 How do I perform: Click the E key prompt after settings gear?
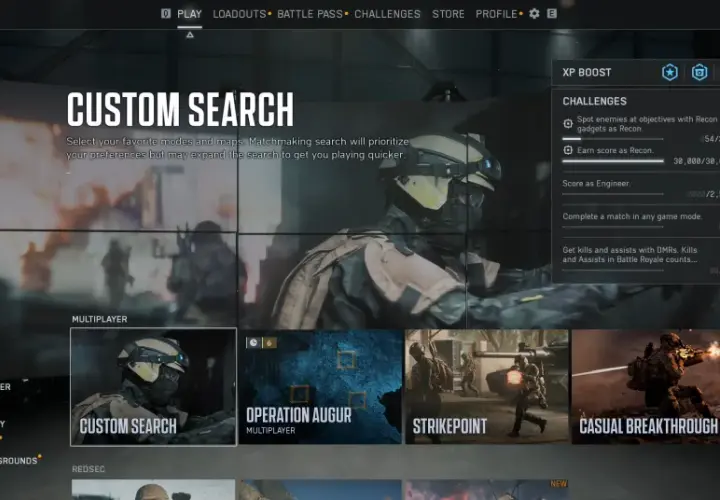point(552,14)
